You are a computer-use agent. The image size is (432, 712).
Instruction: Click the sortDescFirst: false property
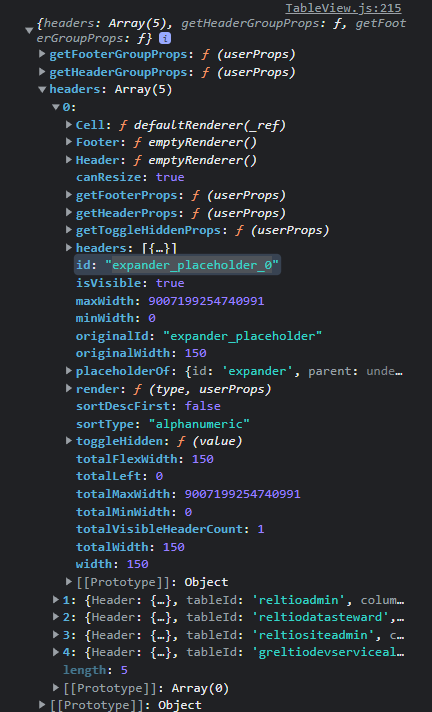pyautogui.click(x=148, y=406)
